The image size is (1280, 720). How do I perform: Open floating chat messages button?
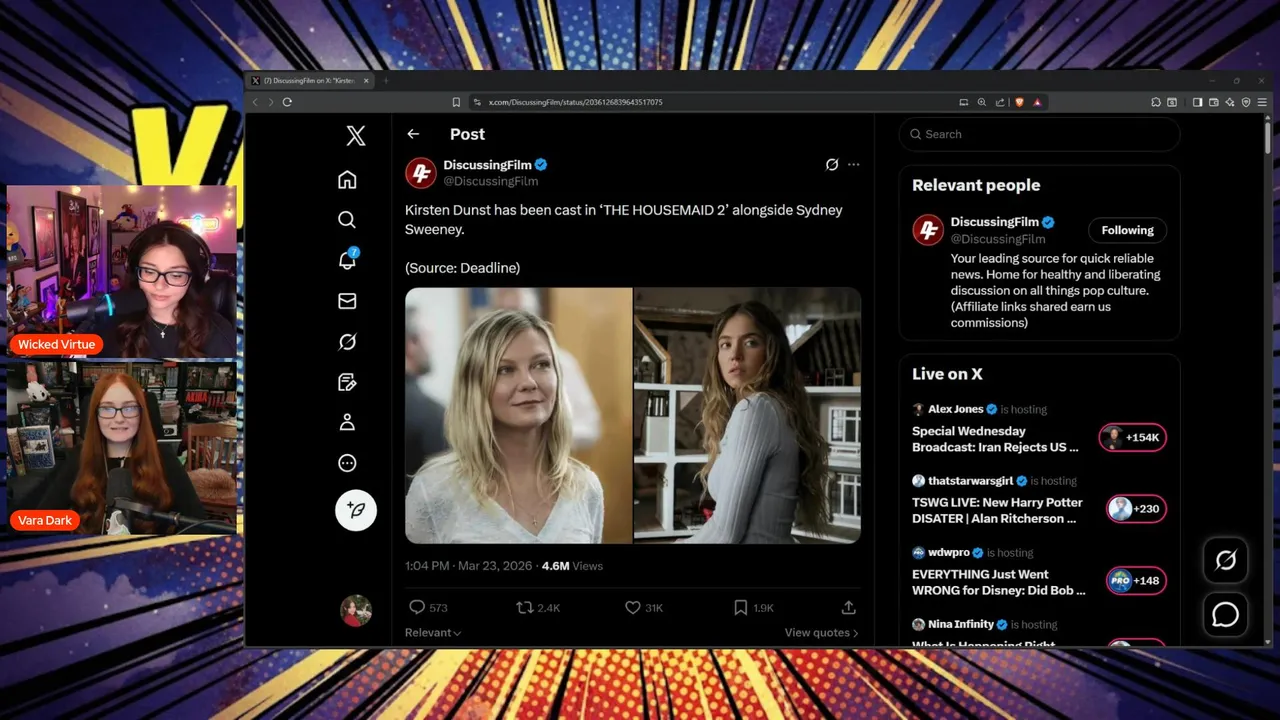1226,615
